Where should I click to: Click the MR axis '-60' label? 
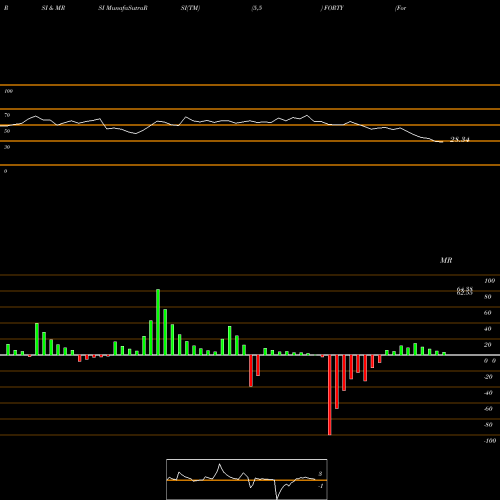(488, 409)
